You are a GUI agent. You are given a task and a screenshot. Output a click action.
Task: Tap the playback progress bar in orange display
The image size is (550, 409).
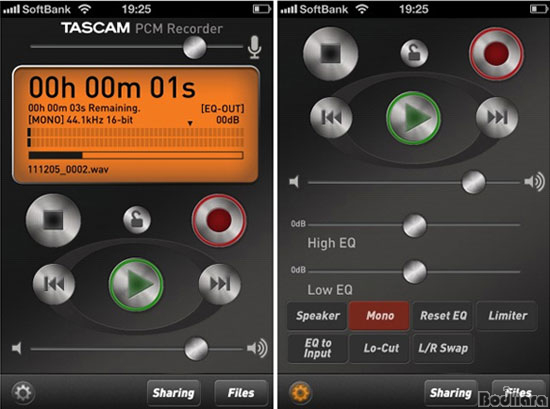(x=136, y=155)
